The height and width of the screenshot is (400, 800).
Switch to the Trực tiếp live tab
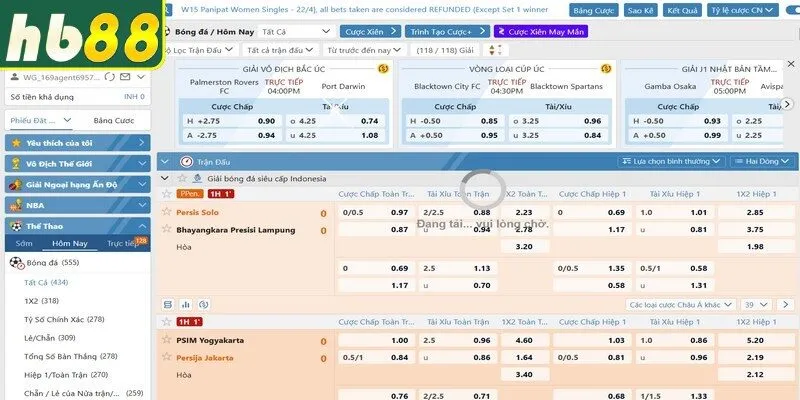[x=122, y=243]
